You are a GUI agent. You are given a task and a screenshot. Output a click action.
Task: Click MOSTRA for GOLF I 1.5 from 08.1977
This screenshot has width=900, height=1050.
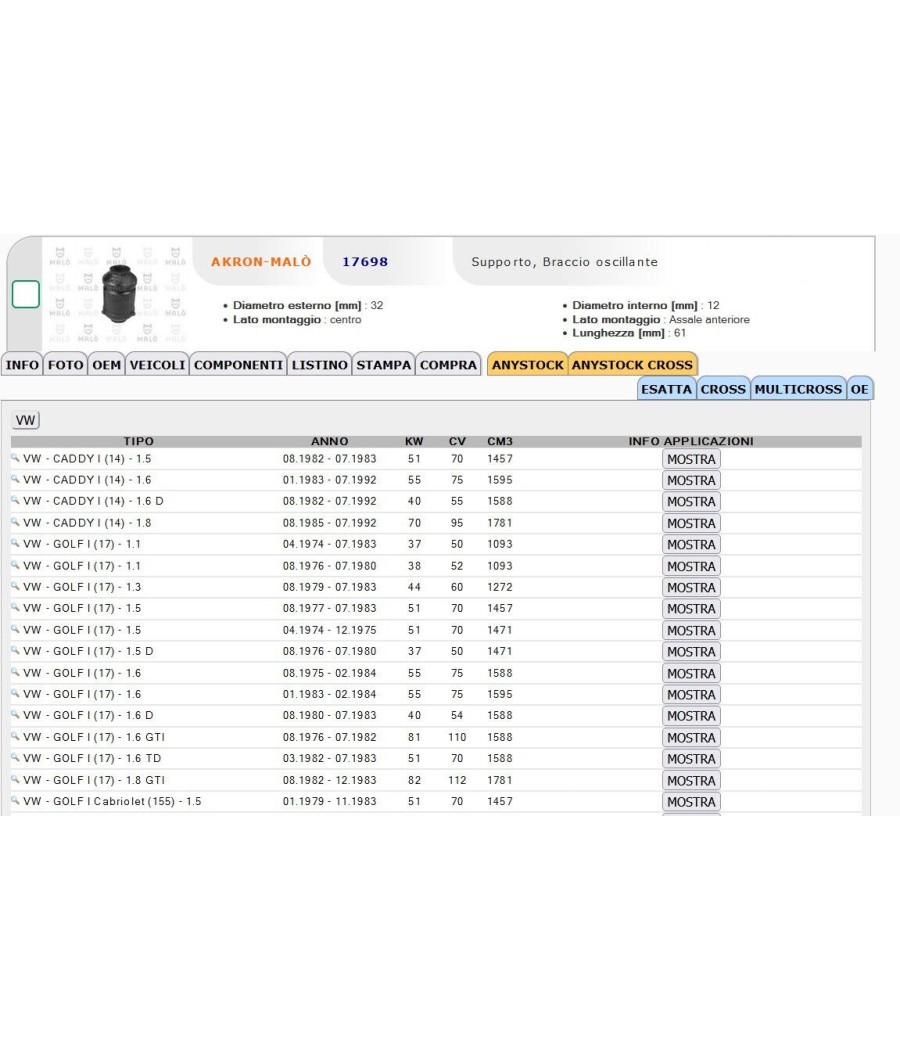pyautogui.click(x=691, y=609)
